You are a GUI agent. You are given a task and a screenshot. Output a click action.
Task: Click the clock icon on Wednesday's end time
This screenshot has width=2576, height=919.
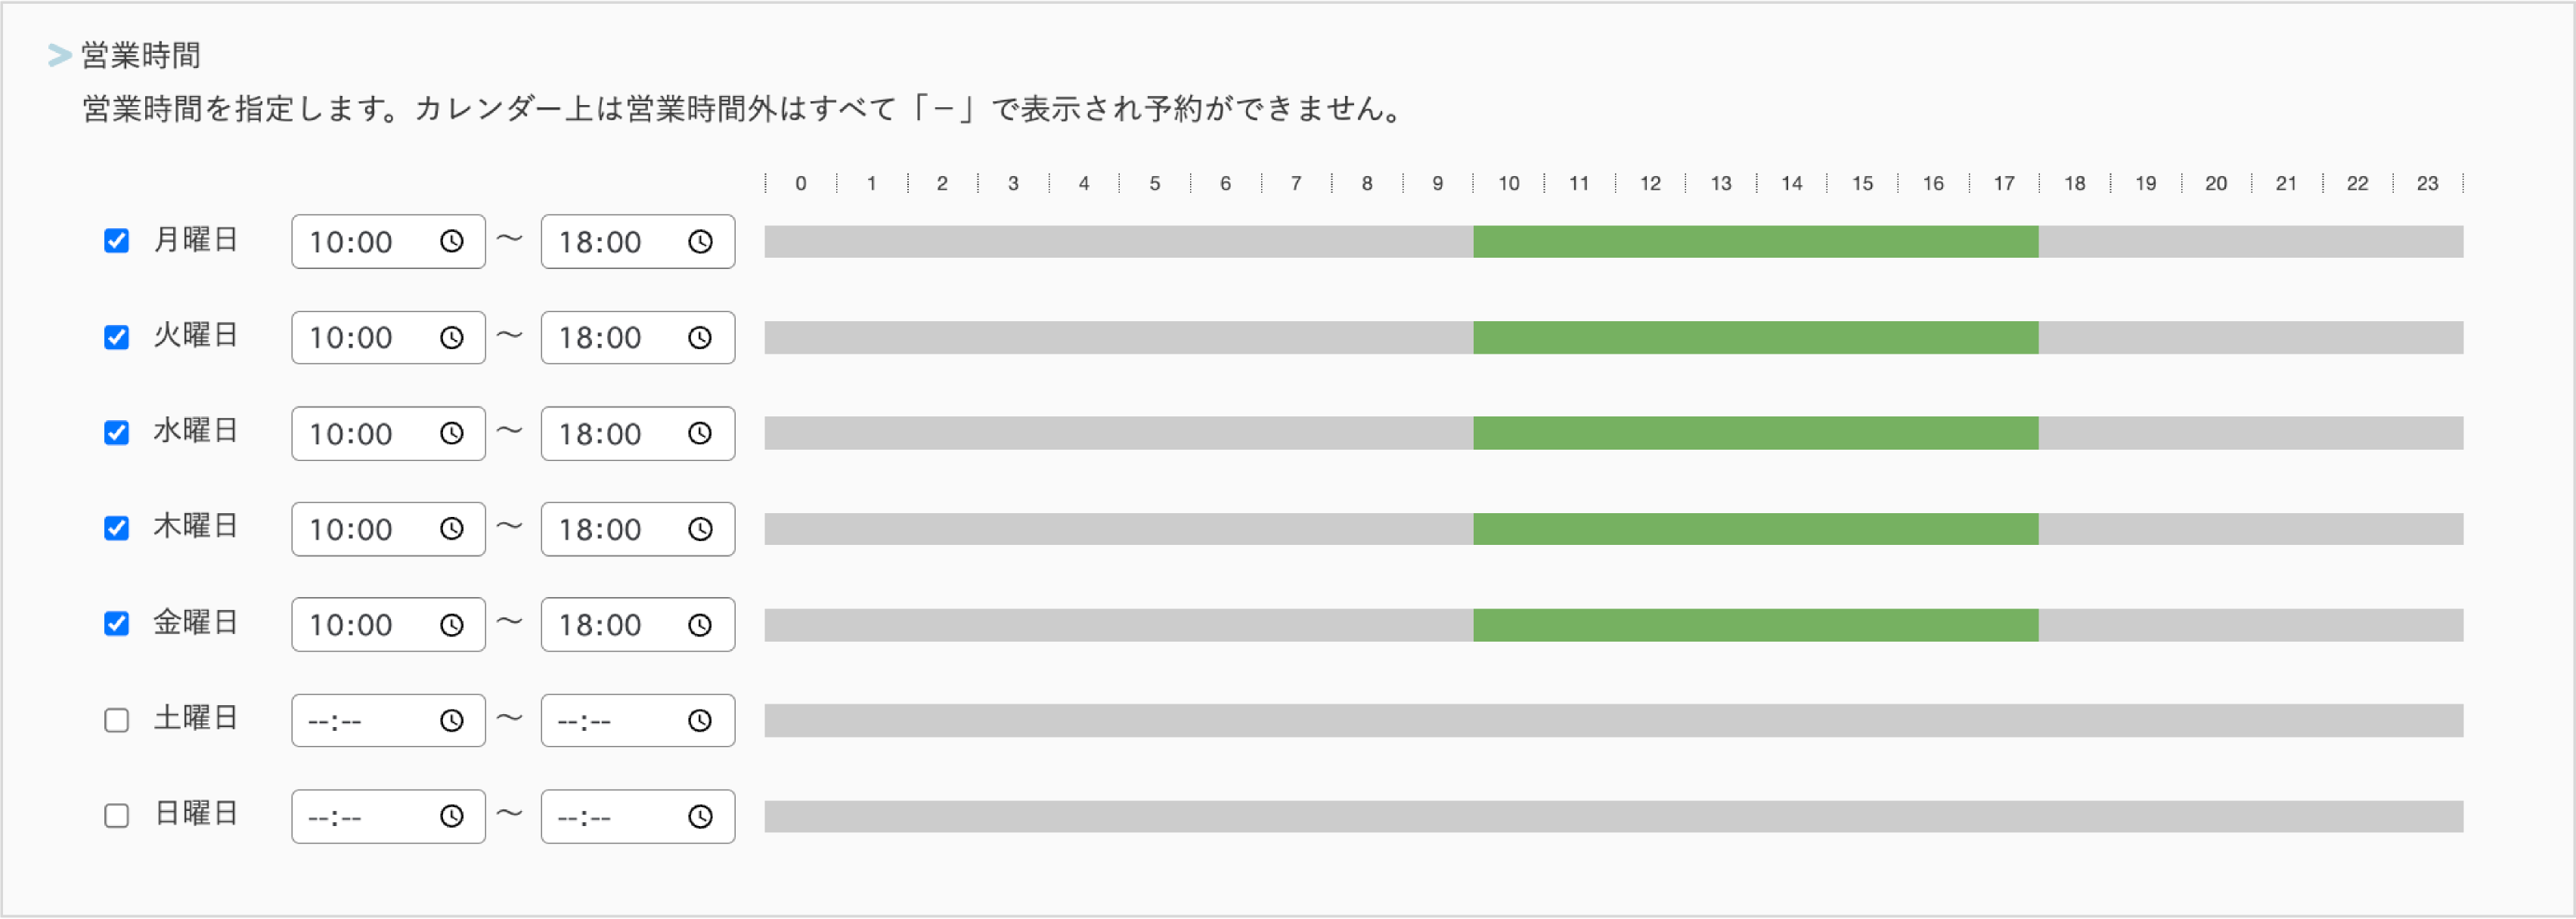[x=702, y=433]
